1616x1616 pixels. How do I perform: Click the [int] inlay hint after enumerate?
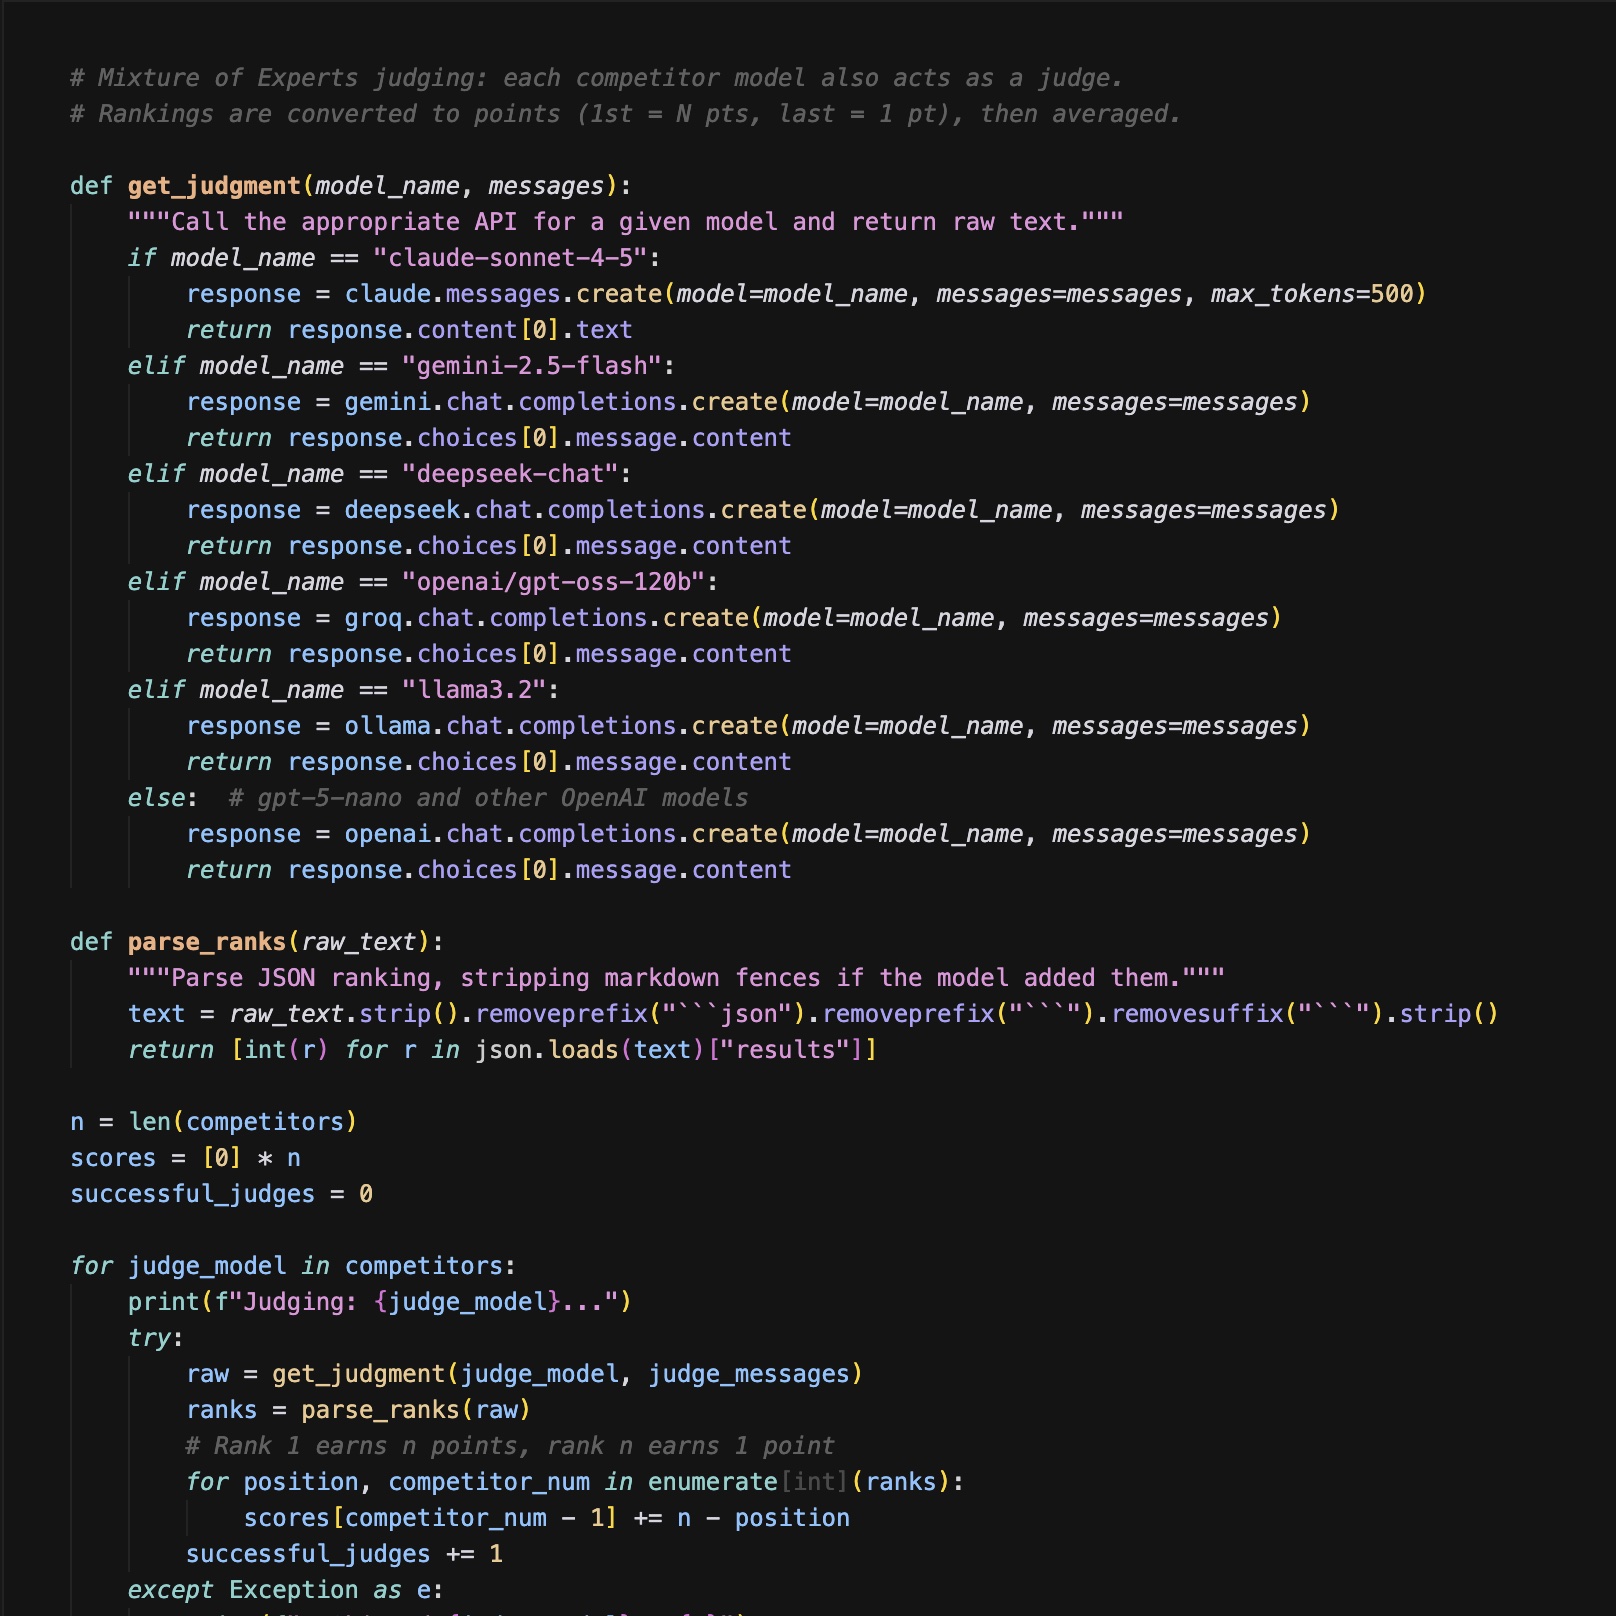pos(814,1482)
